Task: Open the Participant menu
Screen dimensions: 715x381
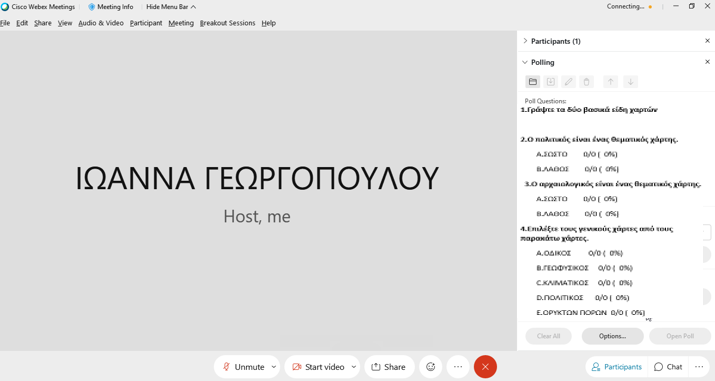Action: coord(146,23)
